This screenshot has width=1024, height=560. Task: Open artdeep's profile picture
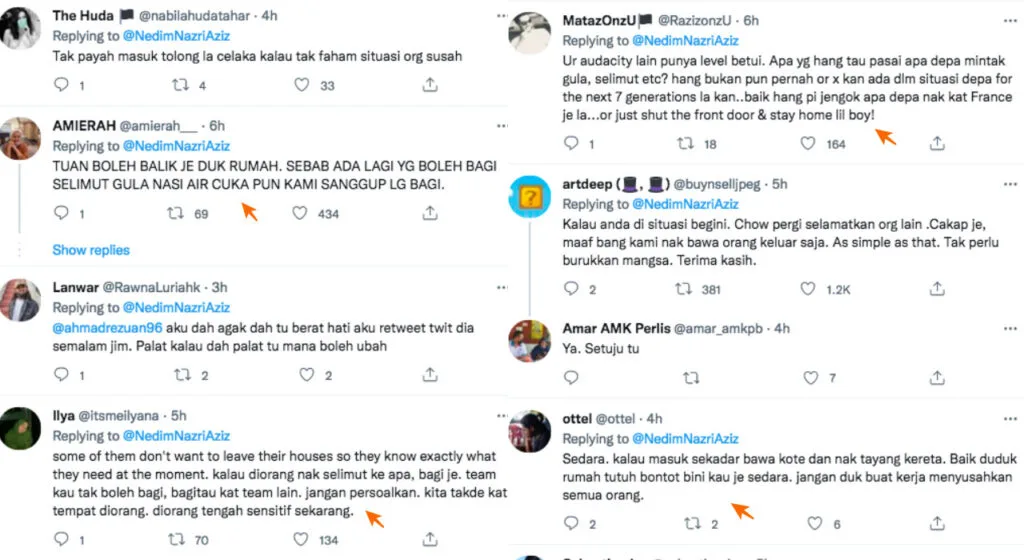530,195
